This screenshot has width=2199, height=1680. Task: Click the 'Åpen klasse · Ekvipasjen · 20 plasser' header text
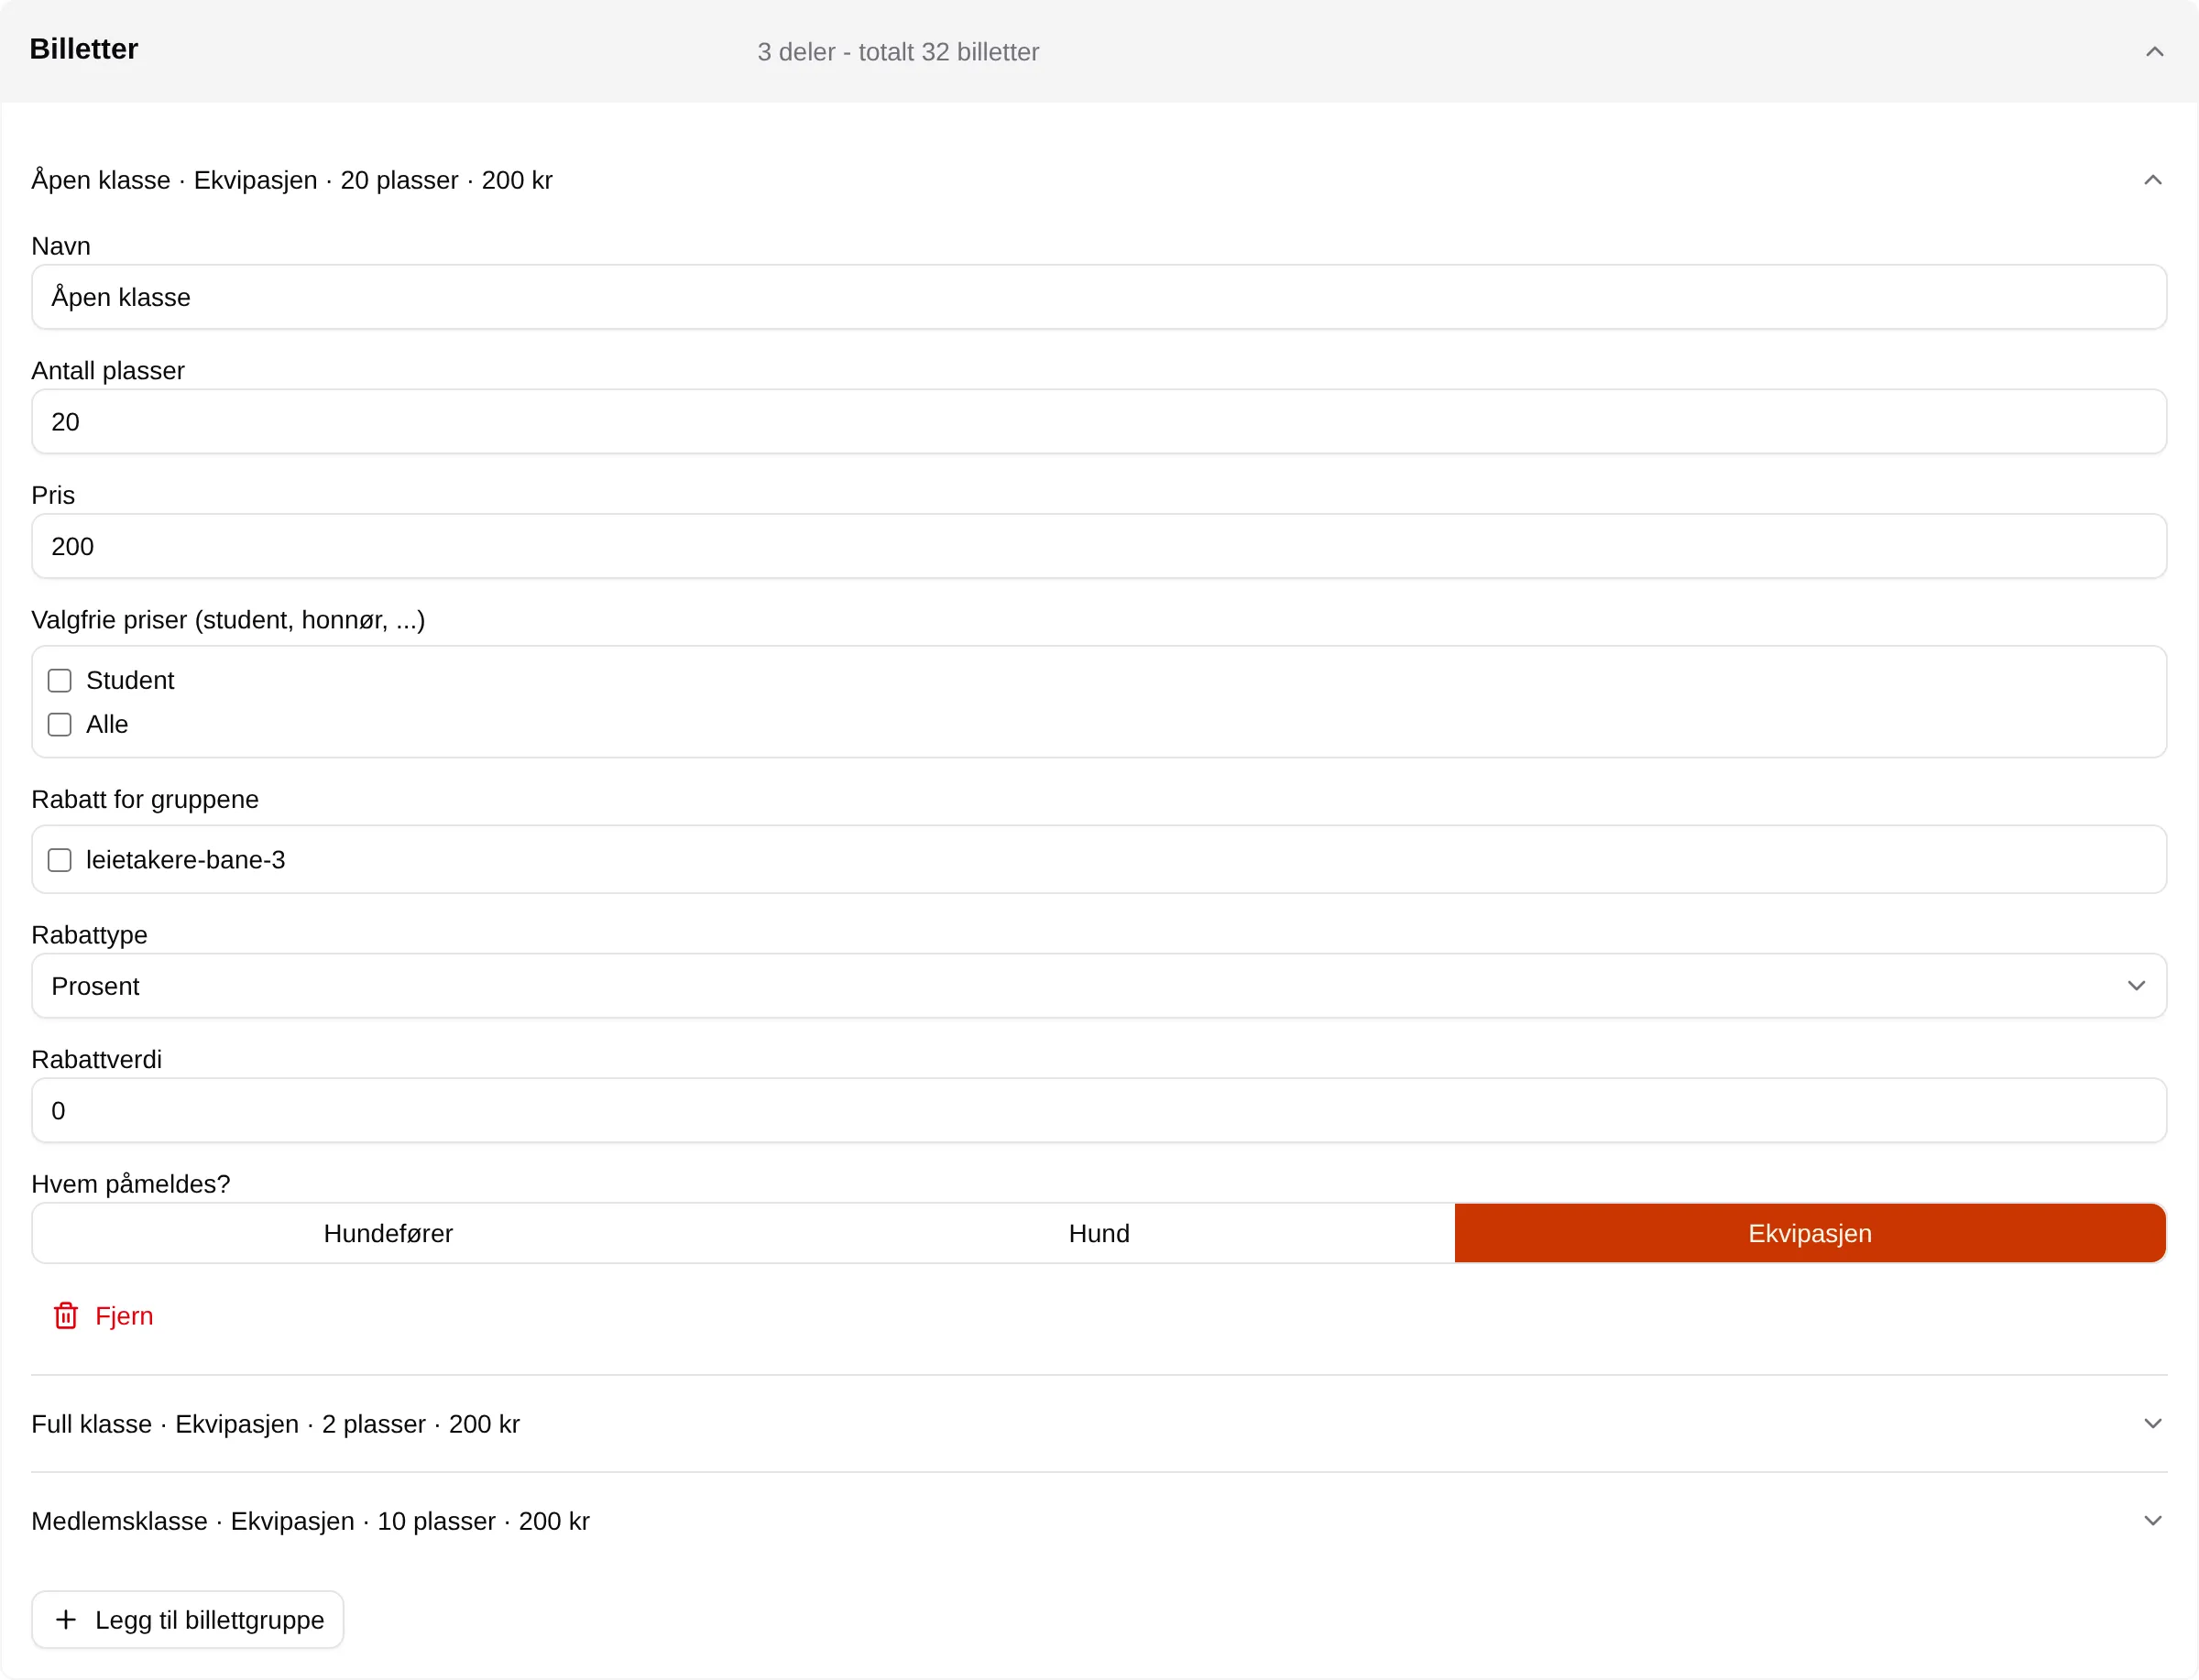[x=292, y=180]
